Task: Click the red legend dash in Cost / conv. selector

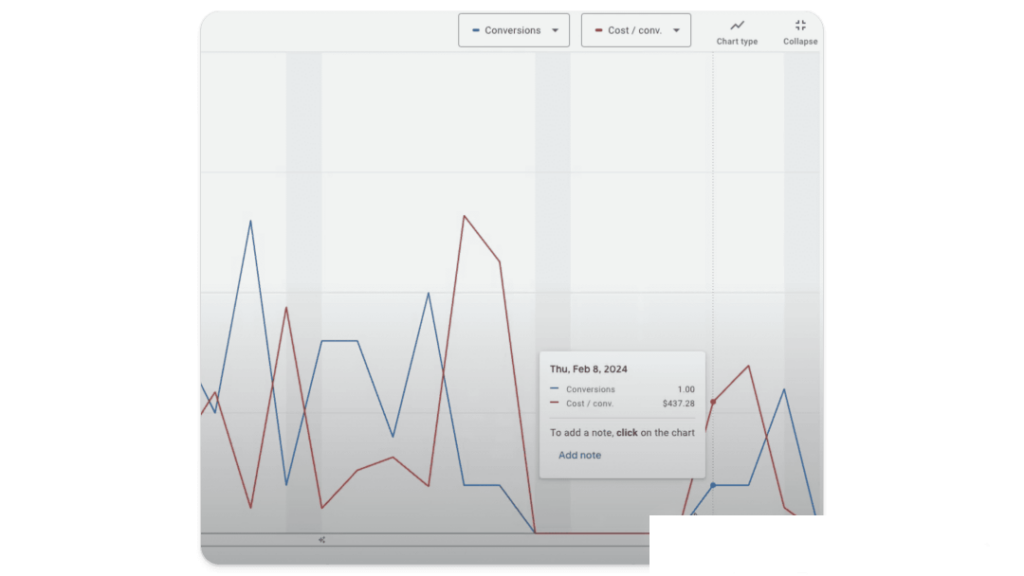Action: tap(600, 30)
